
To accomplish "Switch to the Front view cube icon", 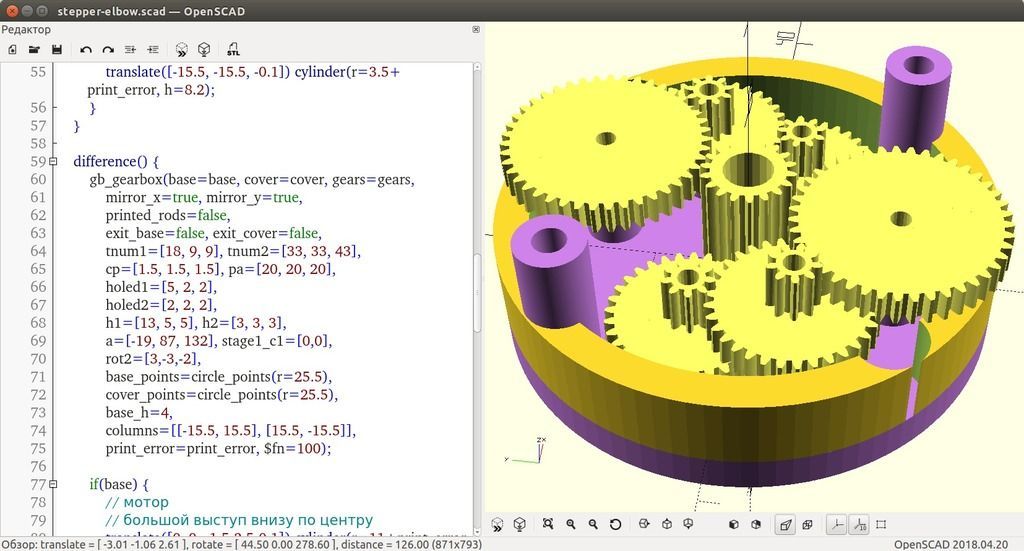I will coord(733,524).
